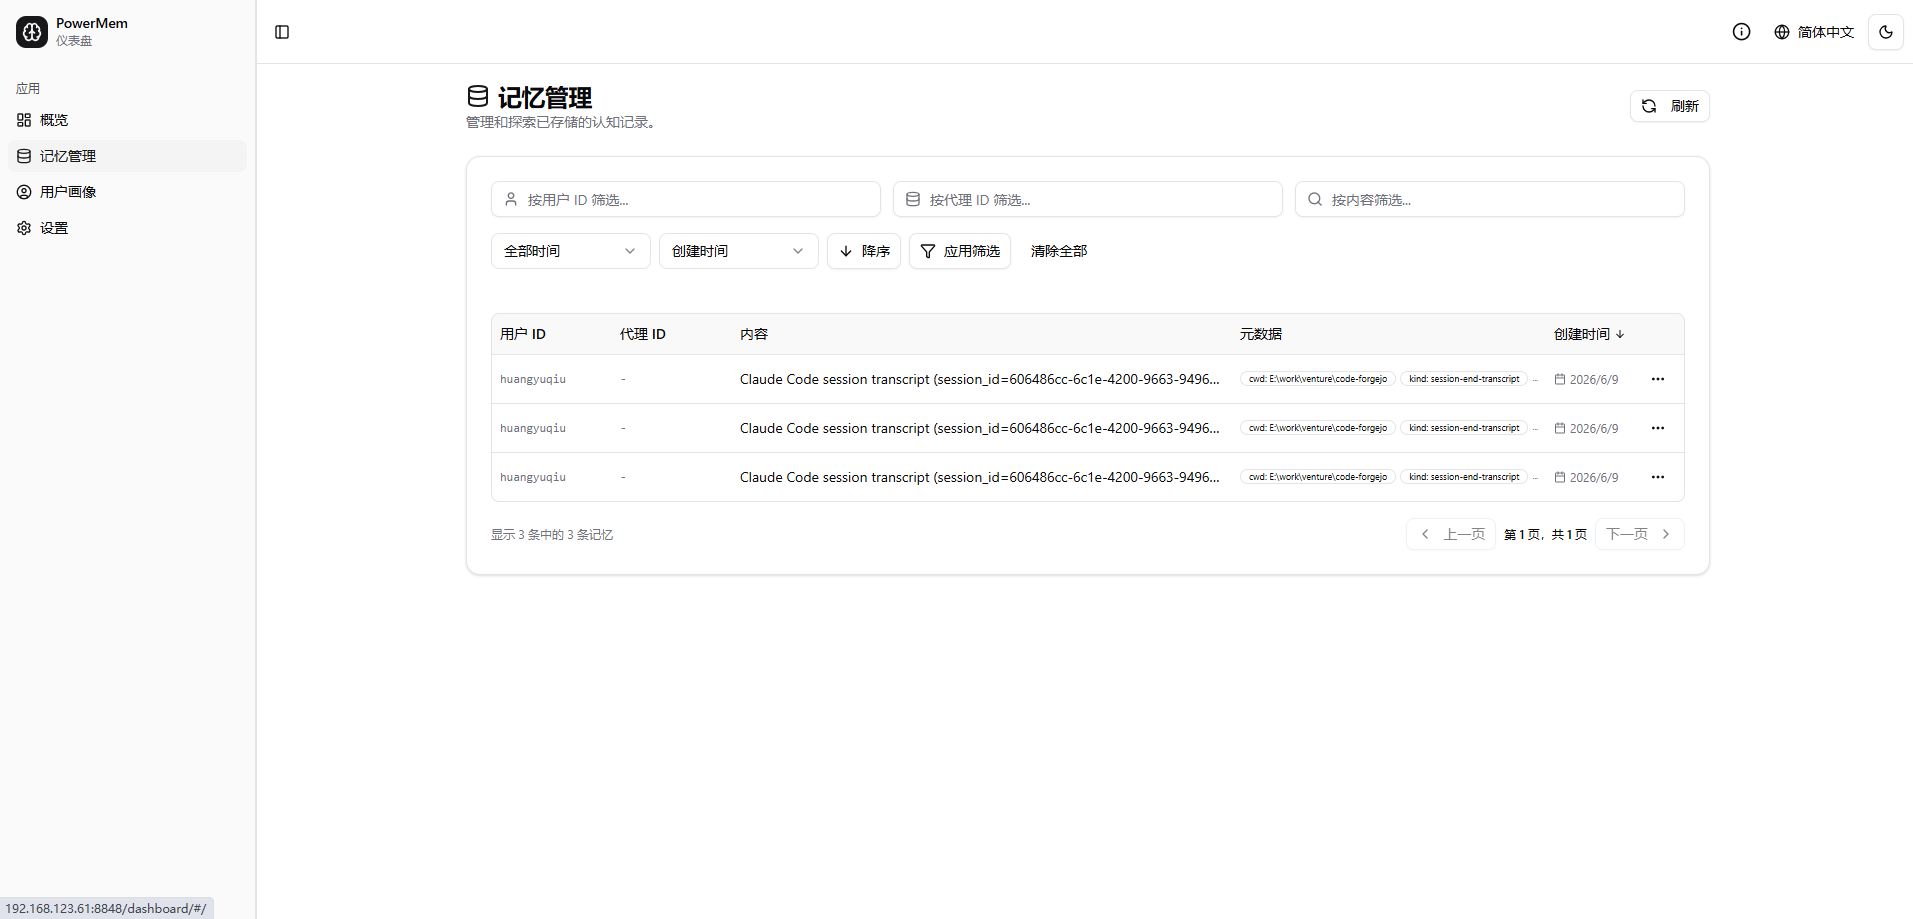
Task: Focus the 按用户 ID 筛选 input field
Action: 686,199
